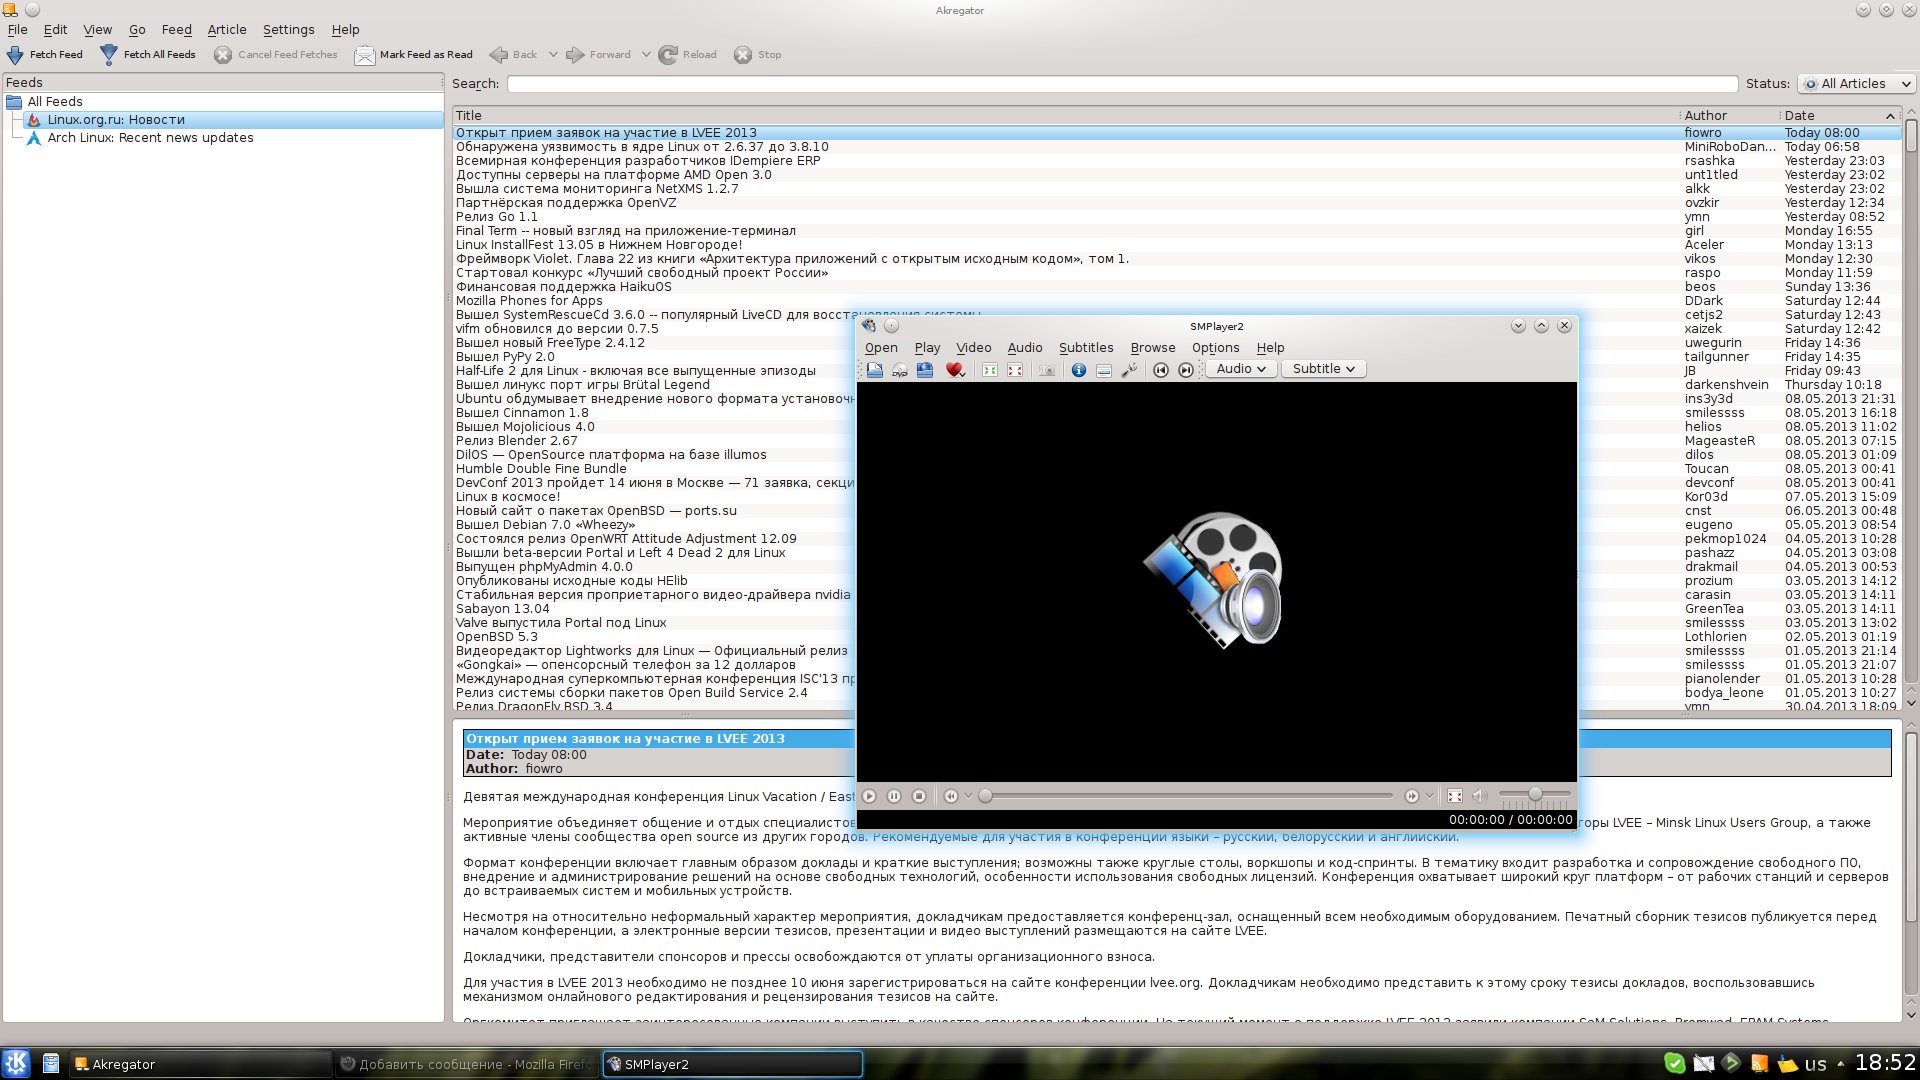
Task: Click the screenshot camera icon in SMPlayer
Action: [1047, 370]
